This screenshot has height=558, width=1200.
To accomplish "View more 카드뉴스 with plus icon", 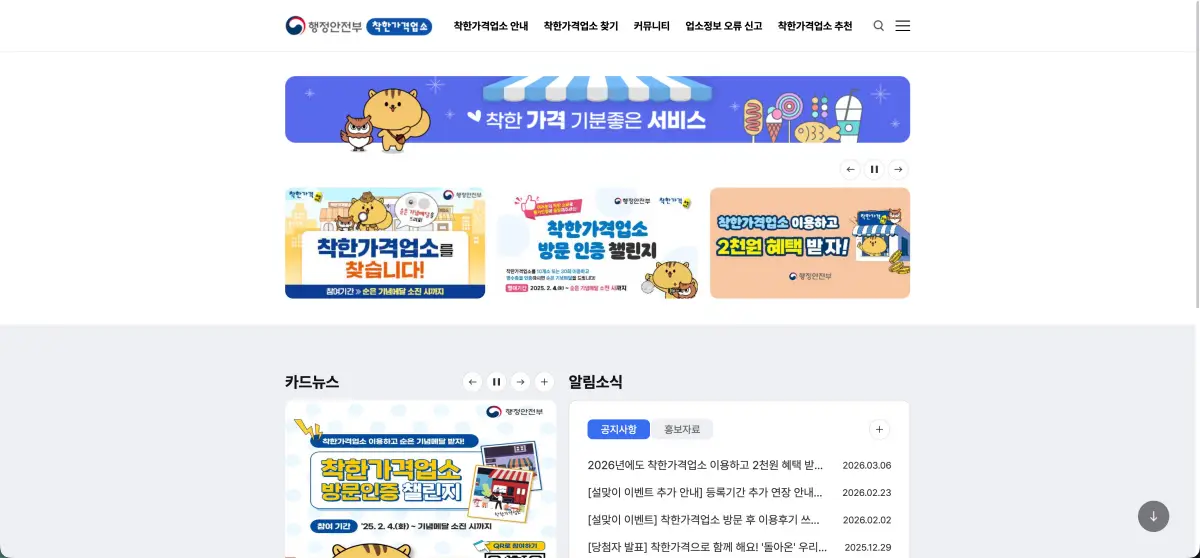I will pos(544,382).
